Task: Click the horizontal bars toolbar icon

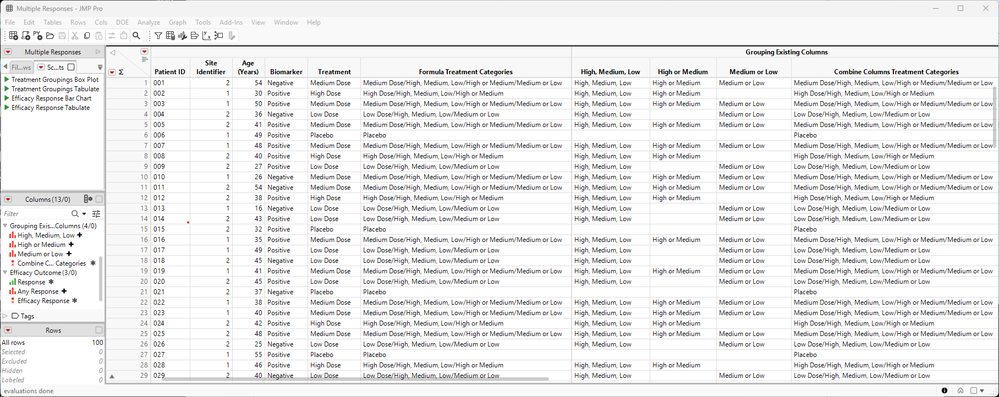Action: [x=194, y=36]
